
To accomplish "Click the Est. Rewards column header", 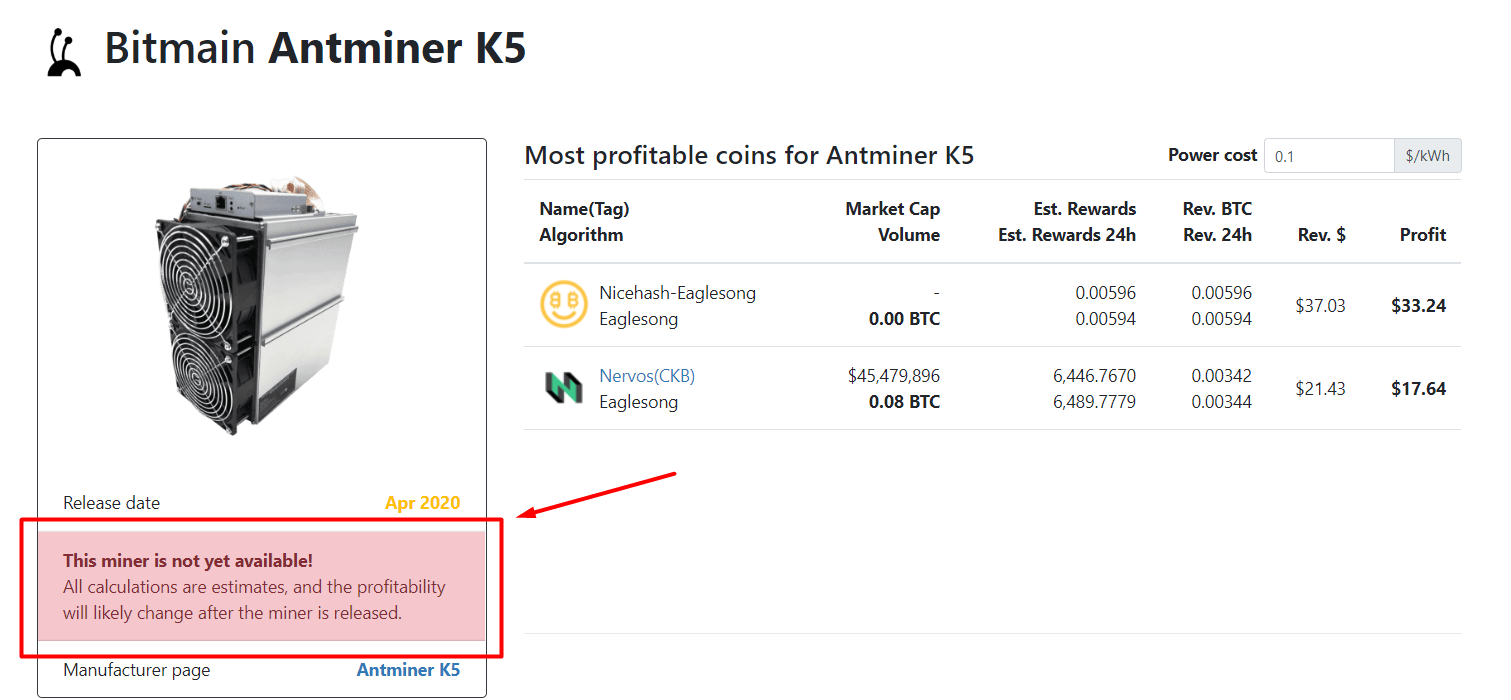I will [x=1085, y=208].
